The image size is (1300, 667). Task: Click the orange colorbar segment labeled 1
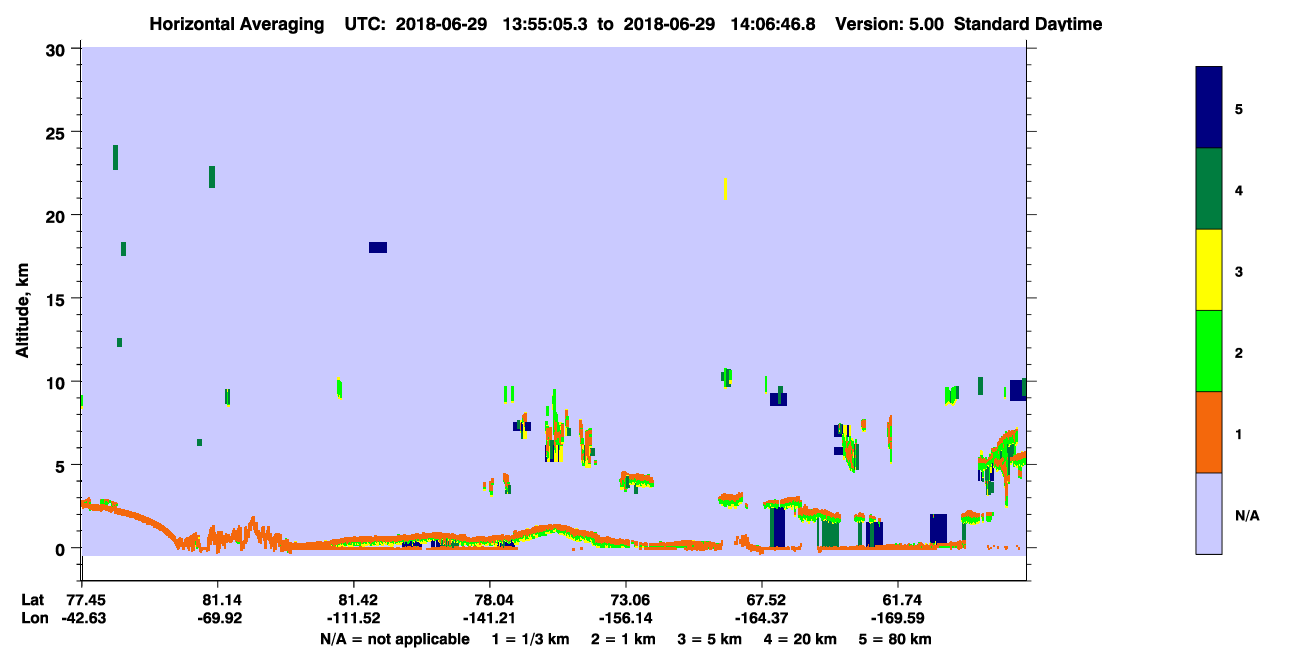pyautogui.click(x=1209, y=432)
